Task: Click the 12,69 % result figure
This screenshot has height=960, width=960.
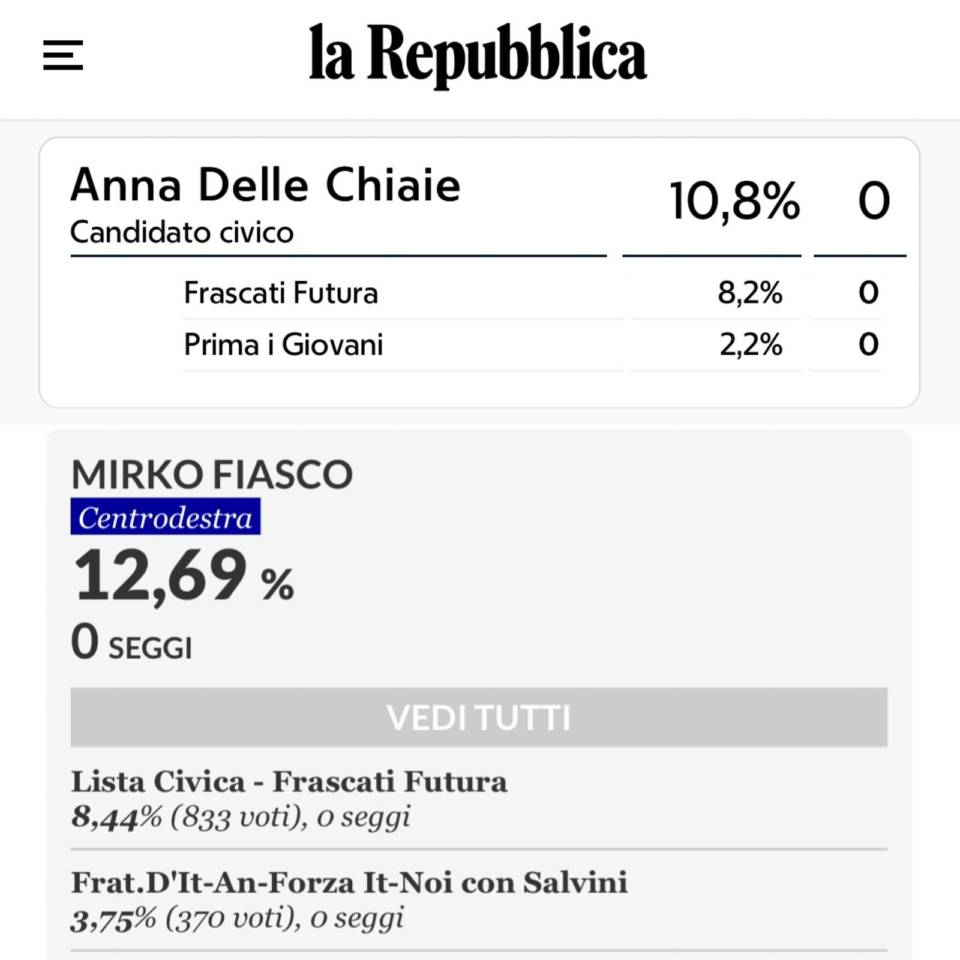Action: click(184, 577)
